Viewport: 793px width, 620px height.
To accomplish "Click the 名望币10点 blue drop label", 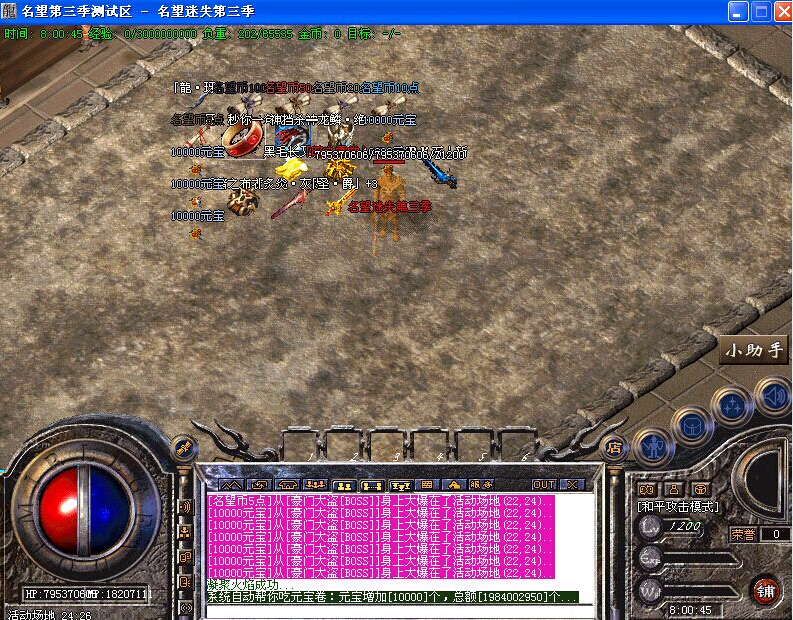I will tap(389, 88).
